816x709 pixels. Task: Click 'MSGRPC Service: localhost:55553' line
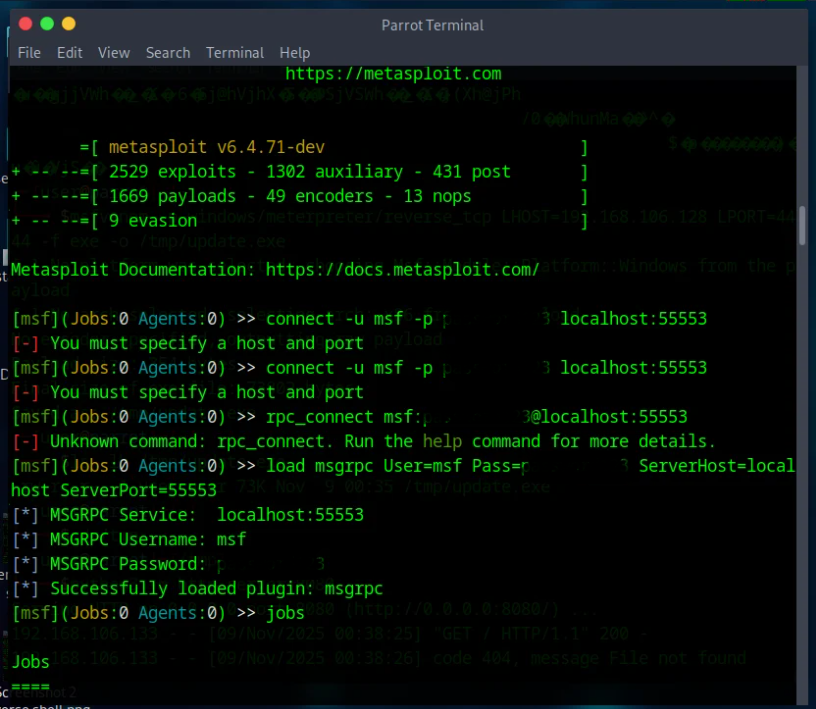pos(188,515)
